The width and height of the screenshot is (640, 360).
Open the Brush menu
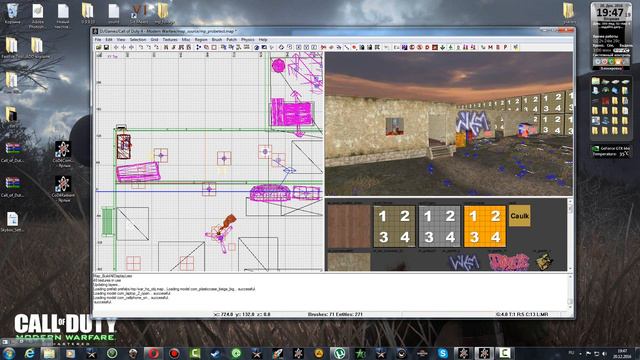(x=217, y=40)
